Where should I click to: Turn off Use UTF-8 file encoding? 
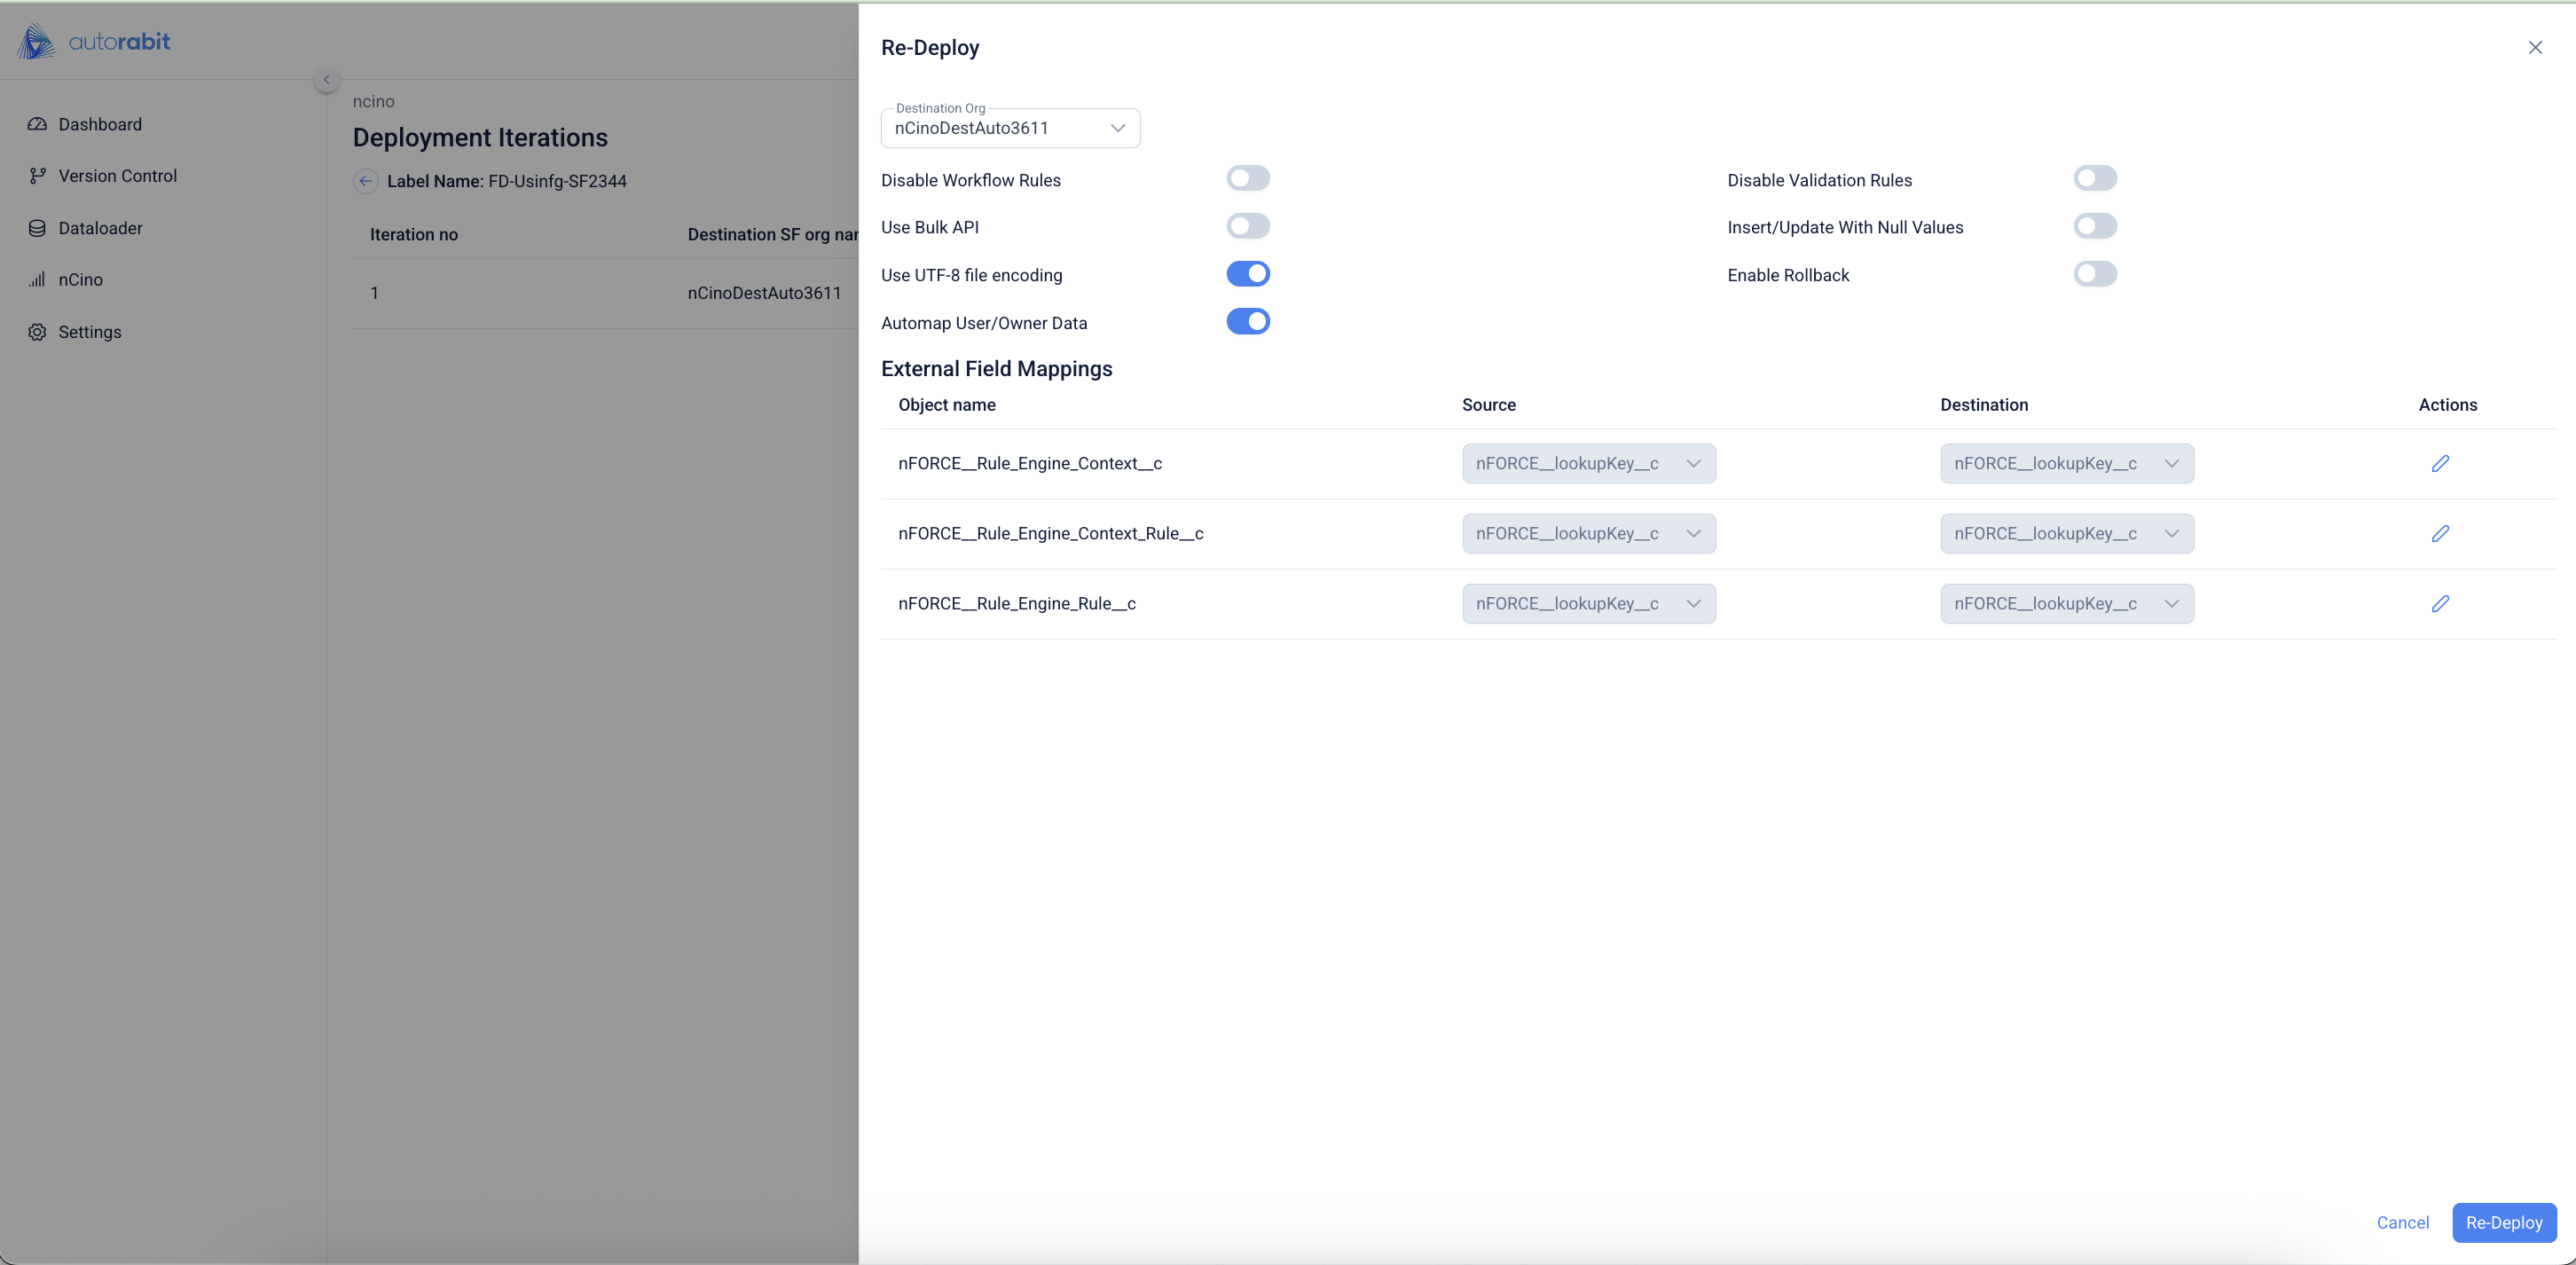1248,274
